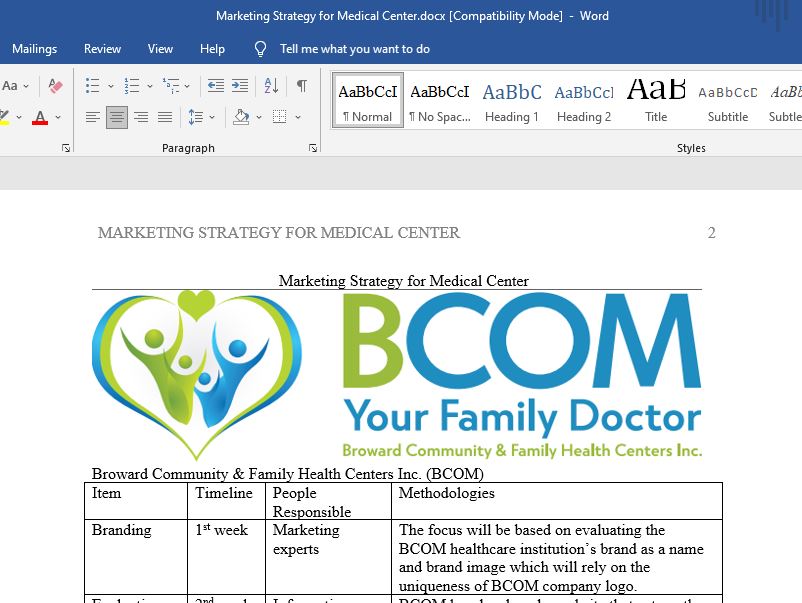Apply borders to the paragraph
This screenshot has width=802, height=603.
pyautogui.click(x=279, y=117)
